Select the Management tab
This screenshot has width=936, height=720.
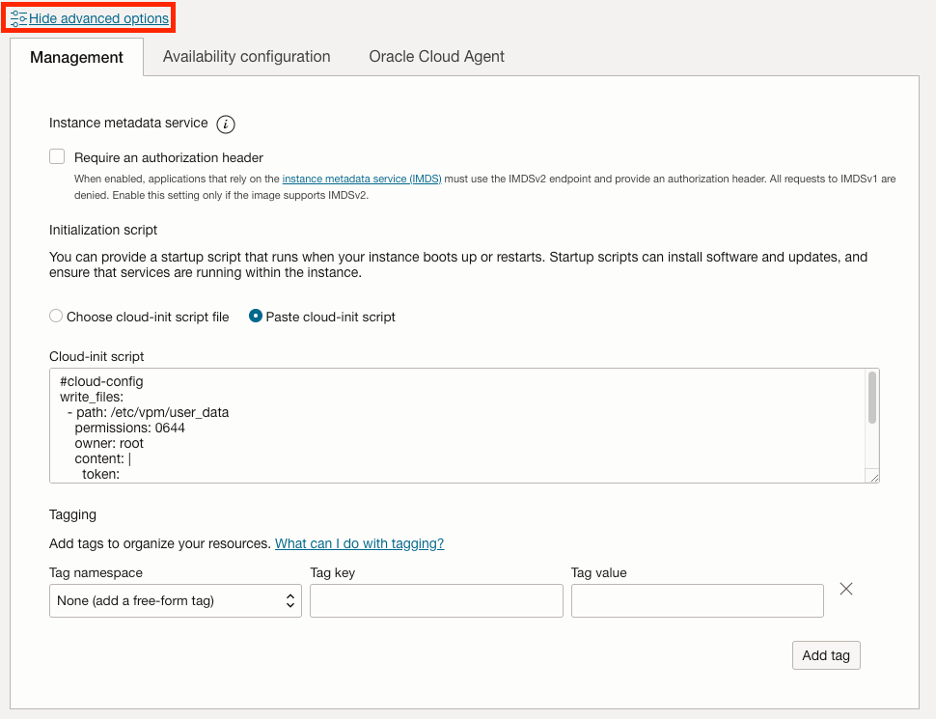click(76, 57)
